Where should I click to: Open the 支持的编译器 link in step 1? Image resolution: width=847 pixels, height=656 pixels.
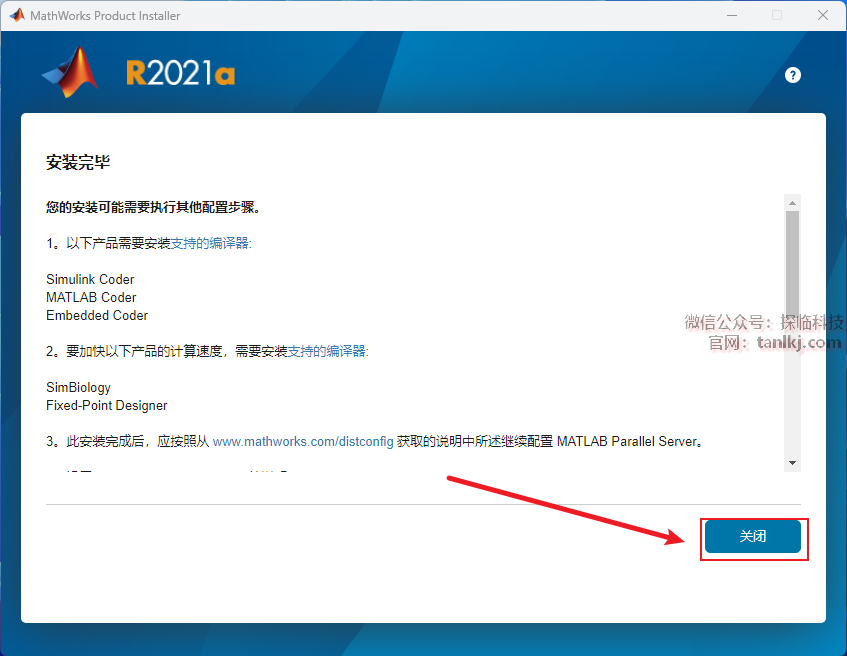[210, 243]
